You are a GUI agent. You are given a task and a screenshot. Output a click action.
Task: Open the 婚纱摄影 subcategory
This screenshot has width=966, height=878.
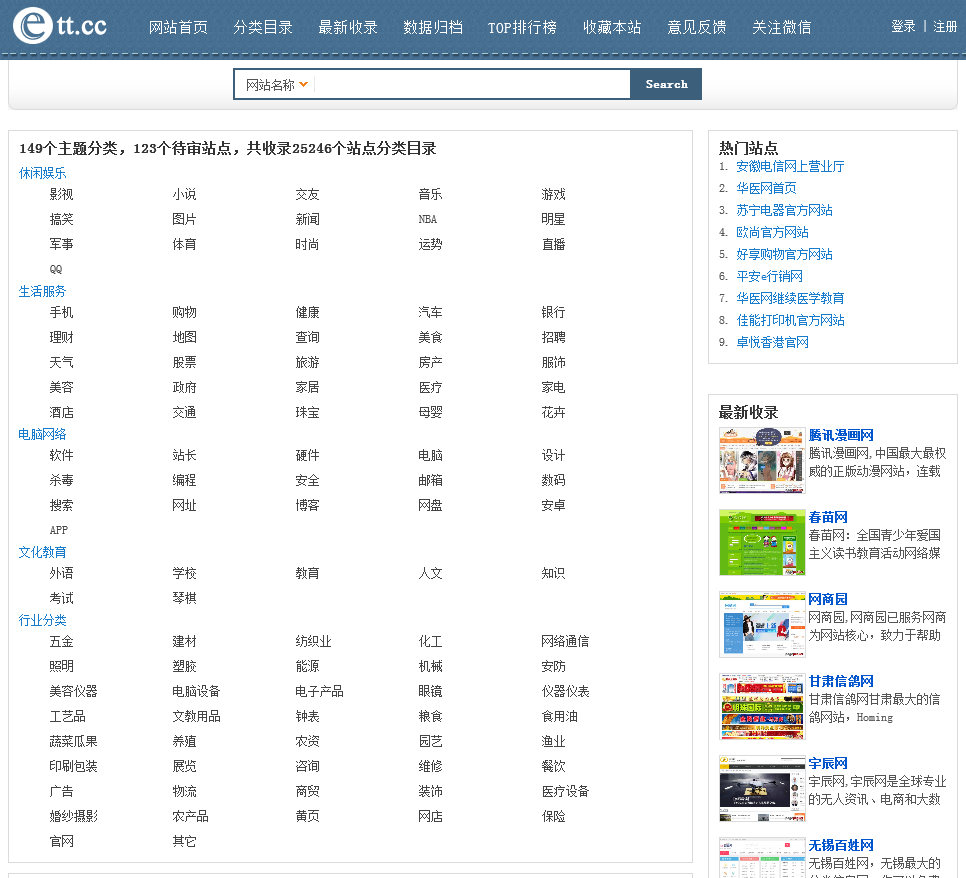pyautogui.click(x=73, y=816)
